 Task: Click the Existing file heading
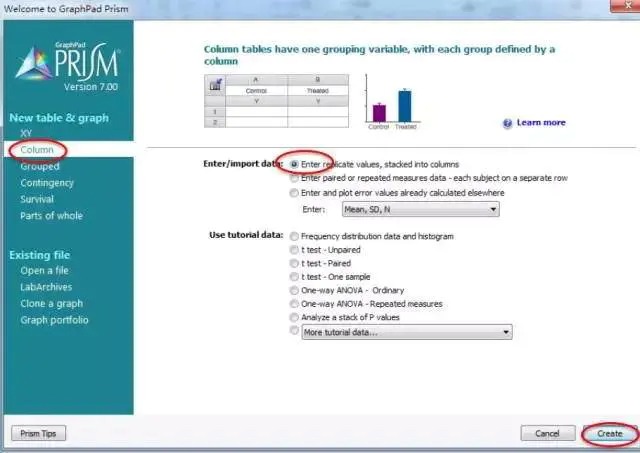click(40, 255)
